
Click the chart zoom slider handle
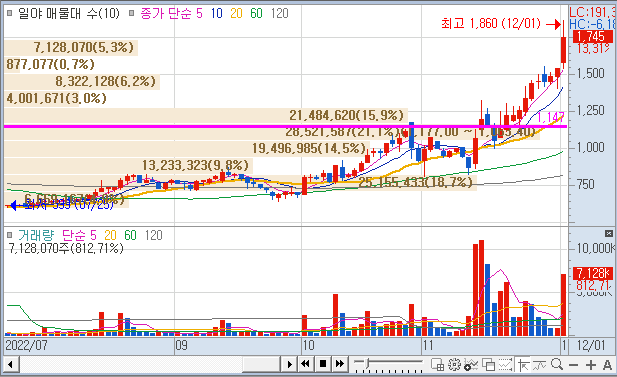368,363
